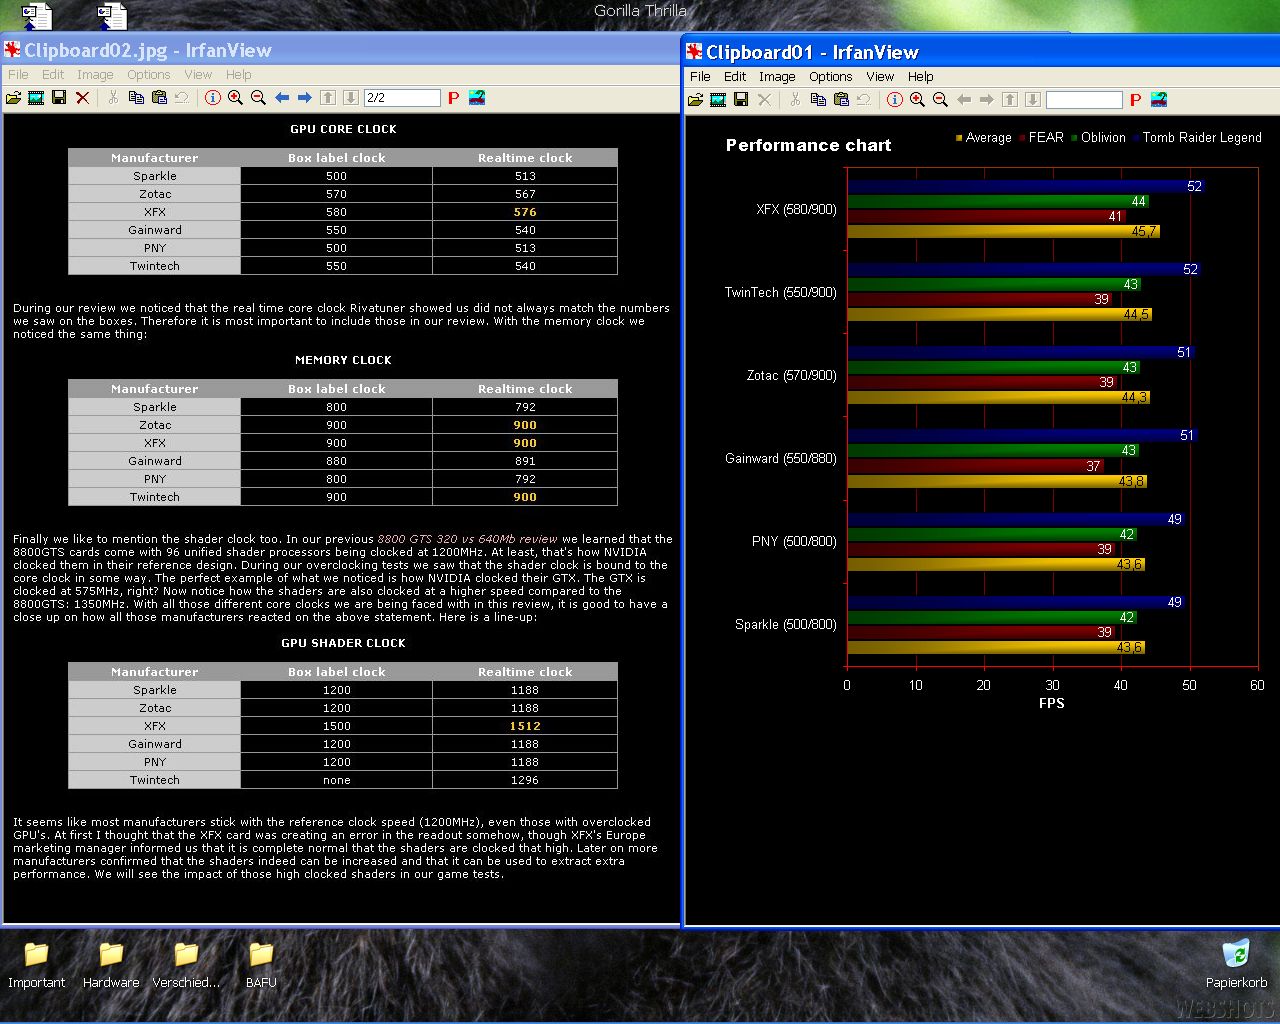Zoom in on the Clipboard01 performance chart

pos(917,100)
